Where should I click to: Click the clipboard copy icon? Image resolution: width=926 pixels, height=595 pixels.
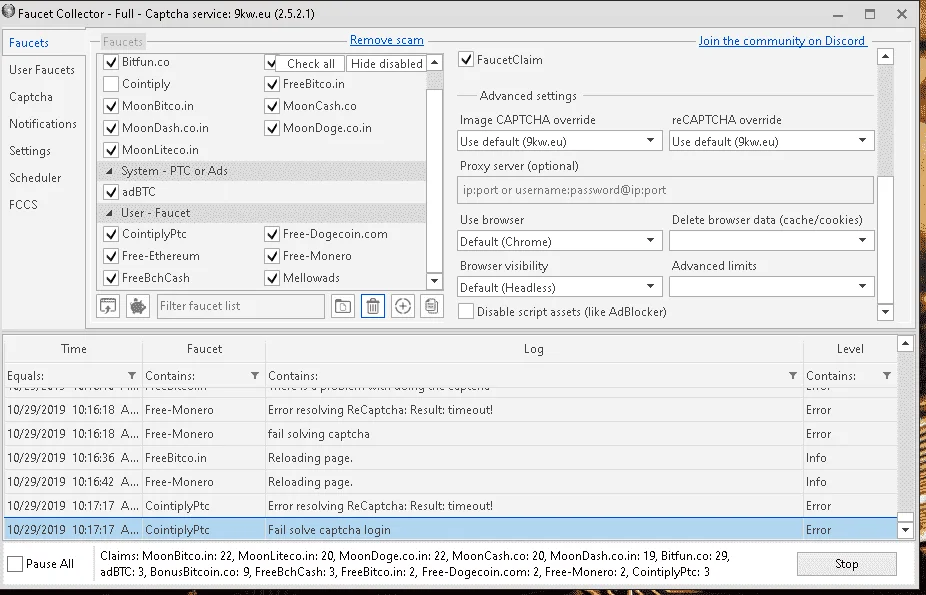pos(432,306)
